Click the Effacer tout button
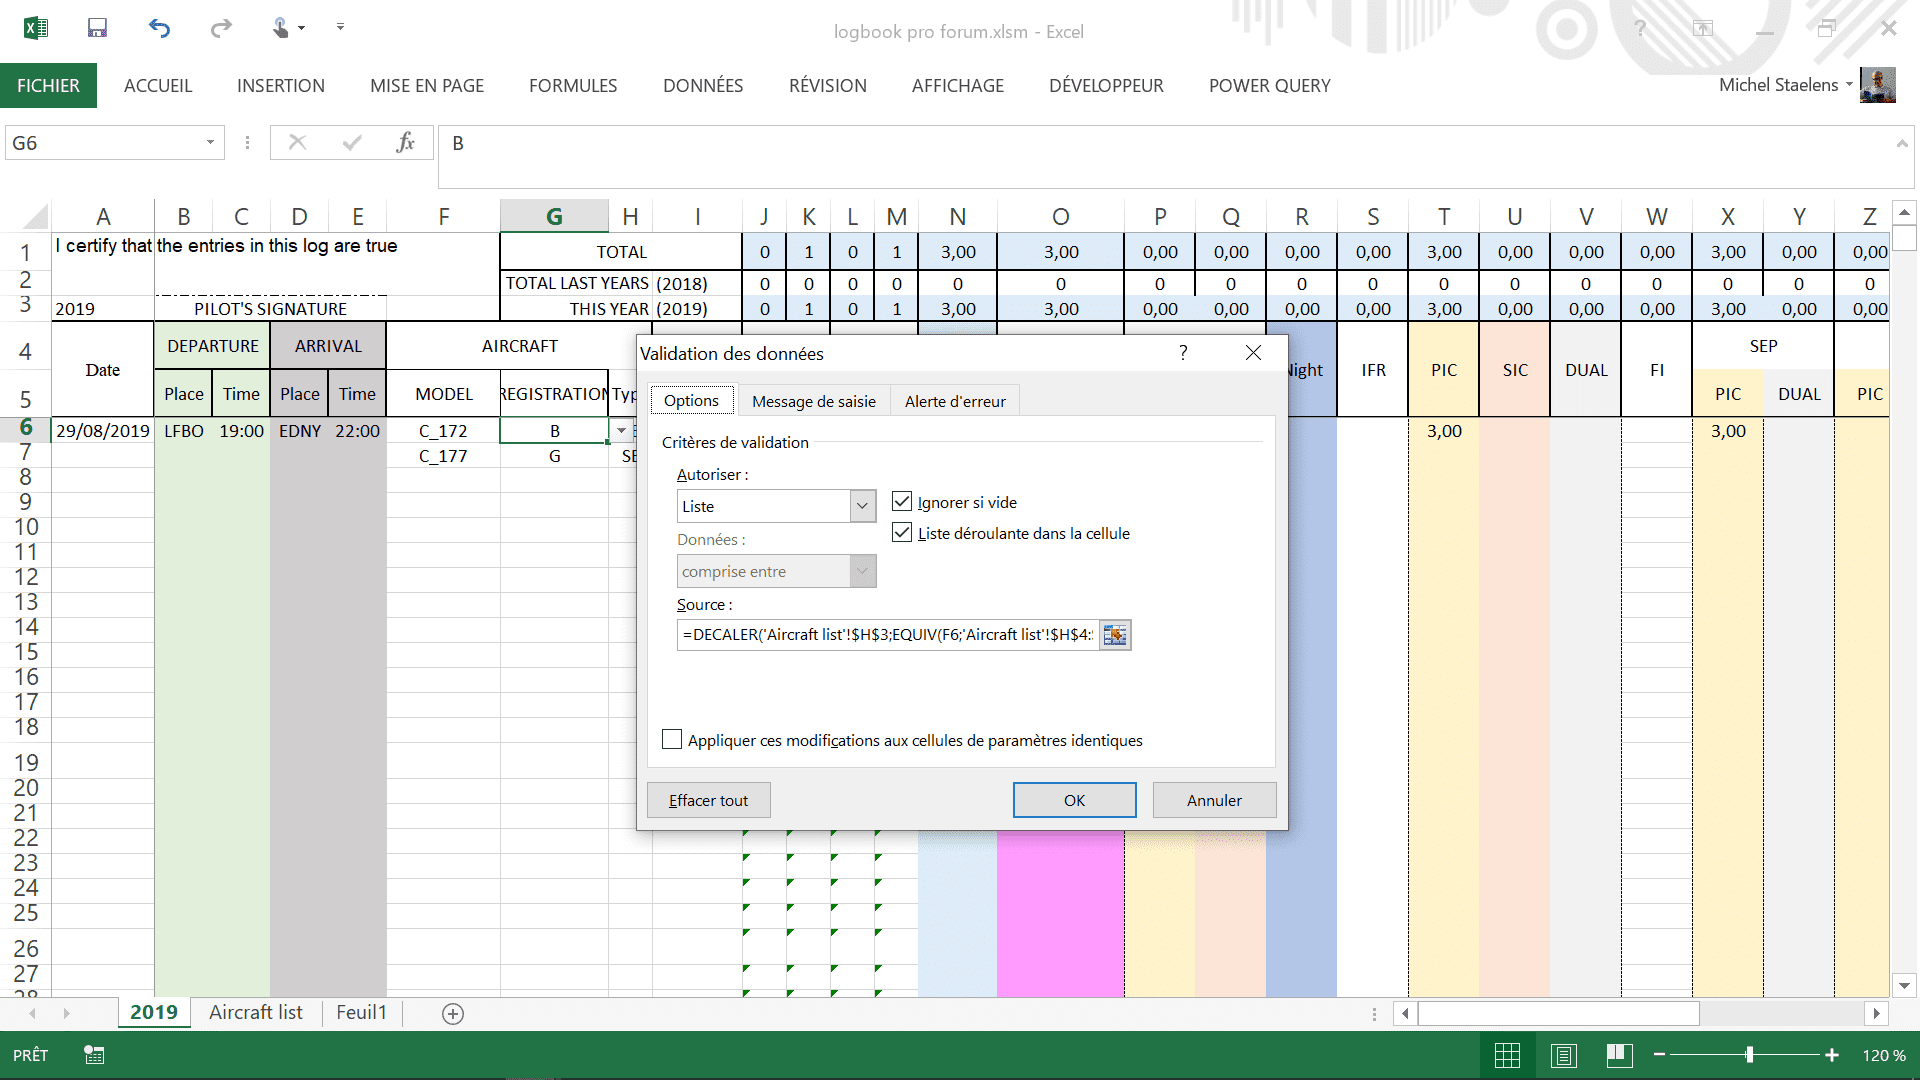This screenshot has height=1080, width=1920. tap(708, 800)
